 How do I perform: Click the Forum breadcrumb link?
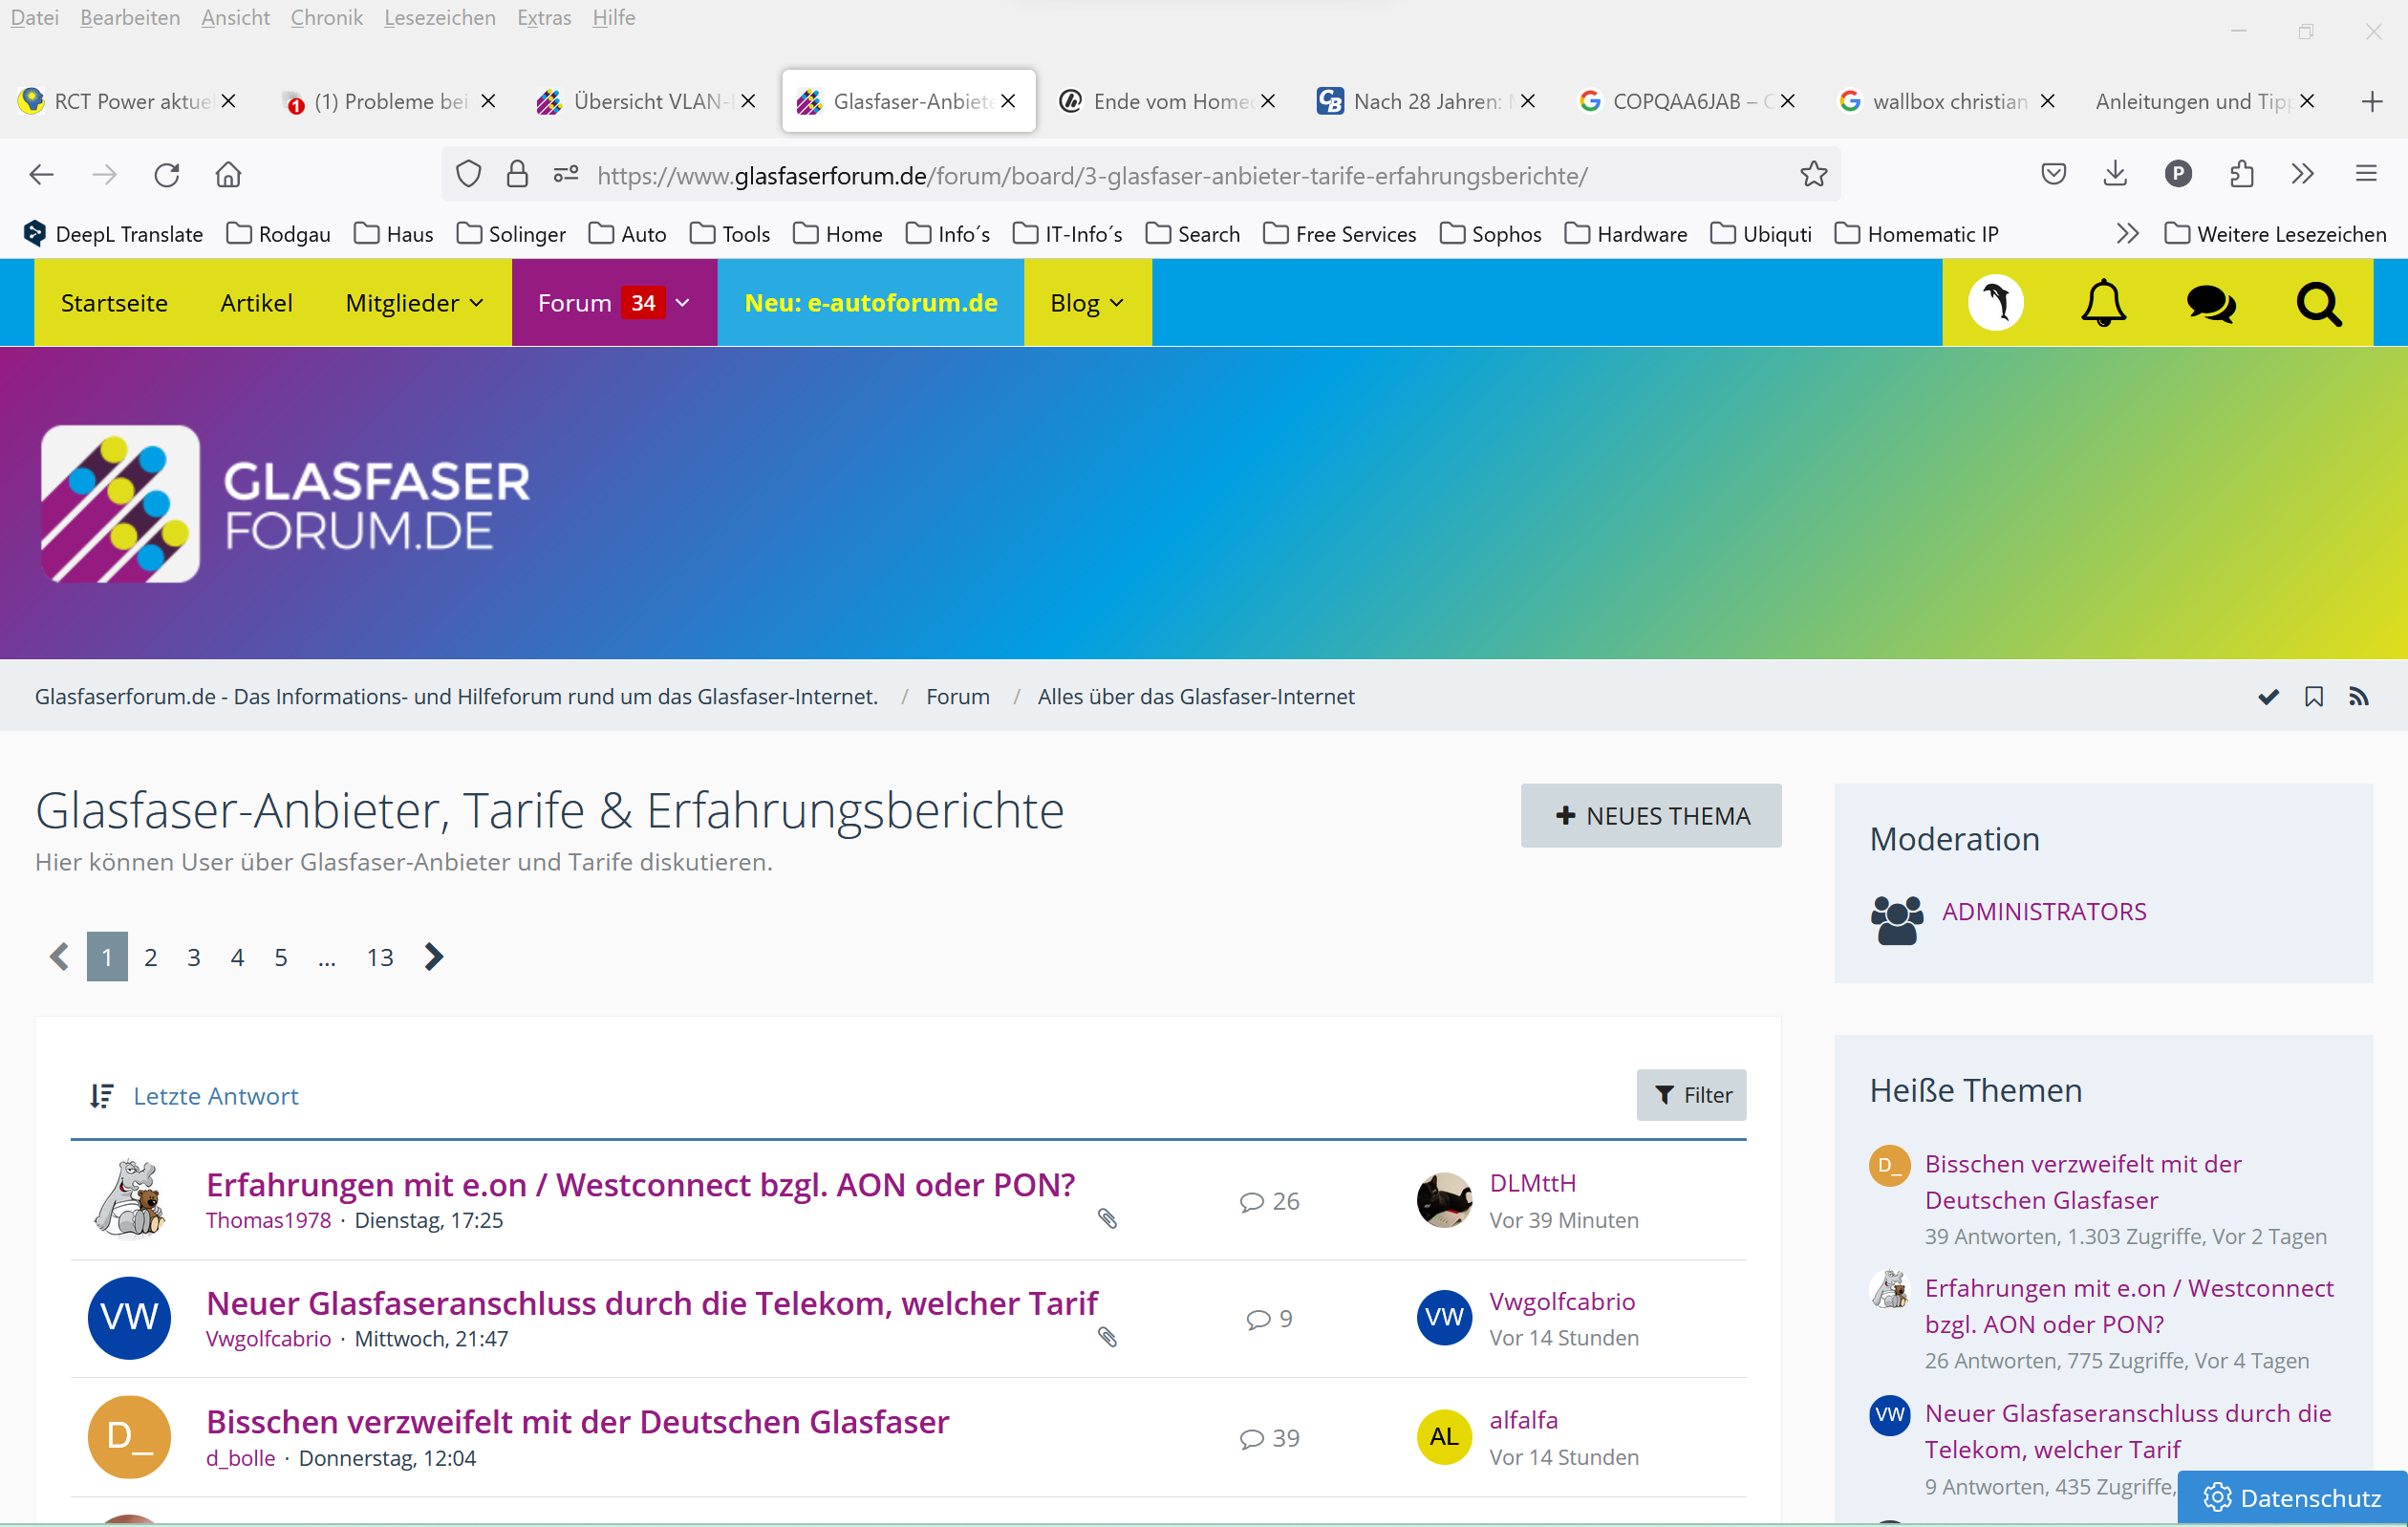coord(957,697)
